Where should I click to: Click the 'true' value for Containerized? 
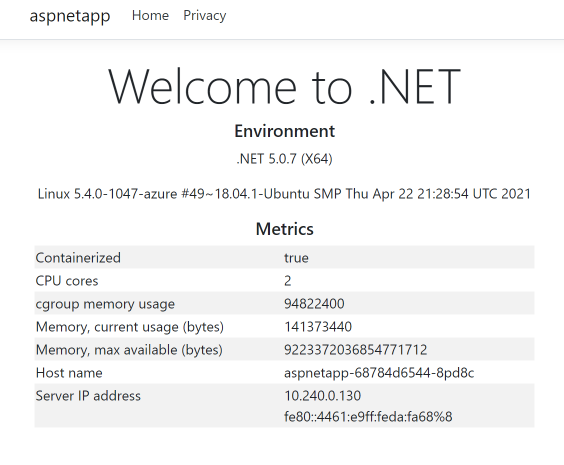tap(296, 258)
